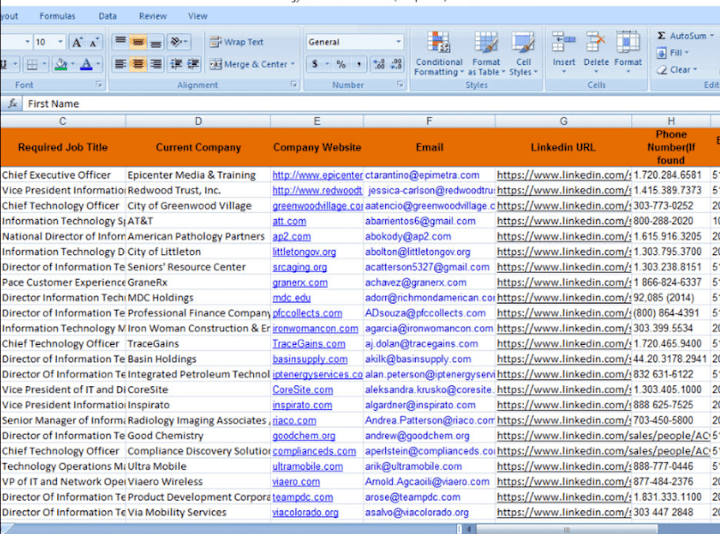The width and height of the screenshot is (720, 534).
Task: Open Epicenter Media LinkedIn URL link
Action: [x=564, y=175]
